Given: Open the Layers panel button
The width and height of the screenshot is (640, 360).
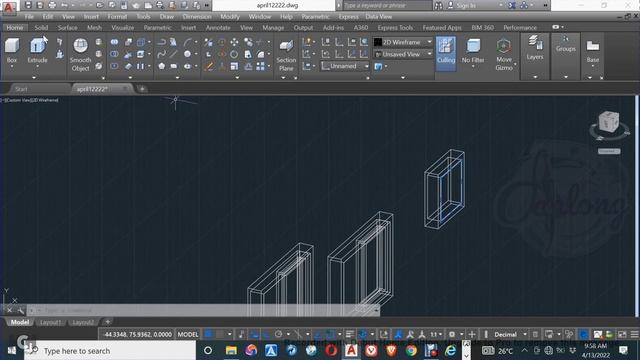Looking at the screenshot, I should pos(535,48).
